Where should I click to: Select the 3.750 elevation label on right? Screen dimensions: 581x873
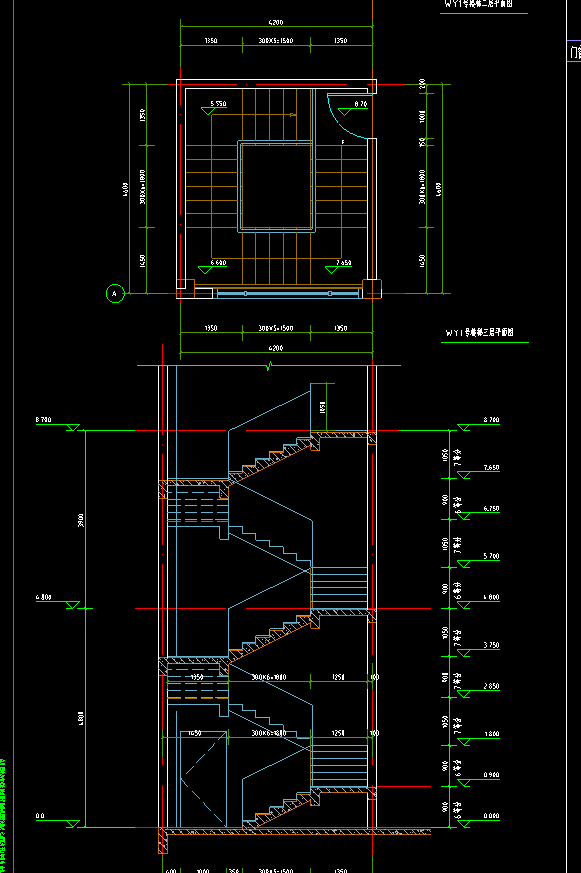pos(491,645)
